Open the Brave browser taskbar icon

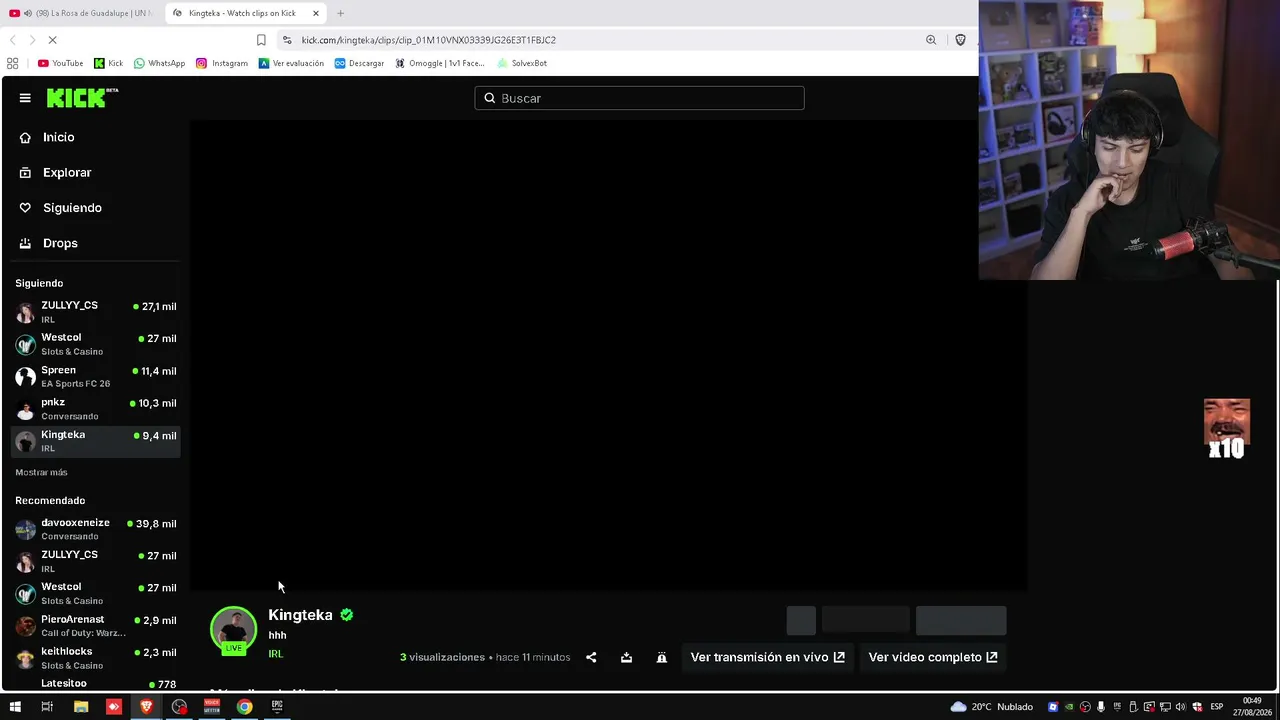pos(146,707)
